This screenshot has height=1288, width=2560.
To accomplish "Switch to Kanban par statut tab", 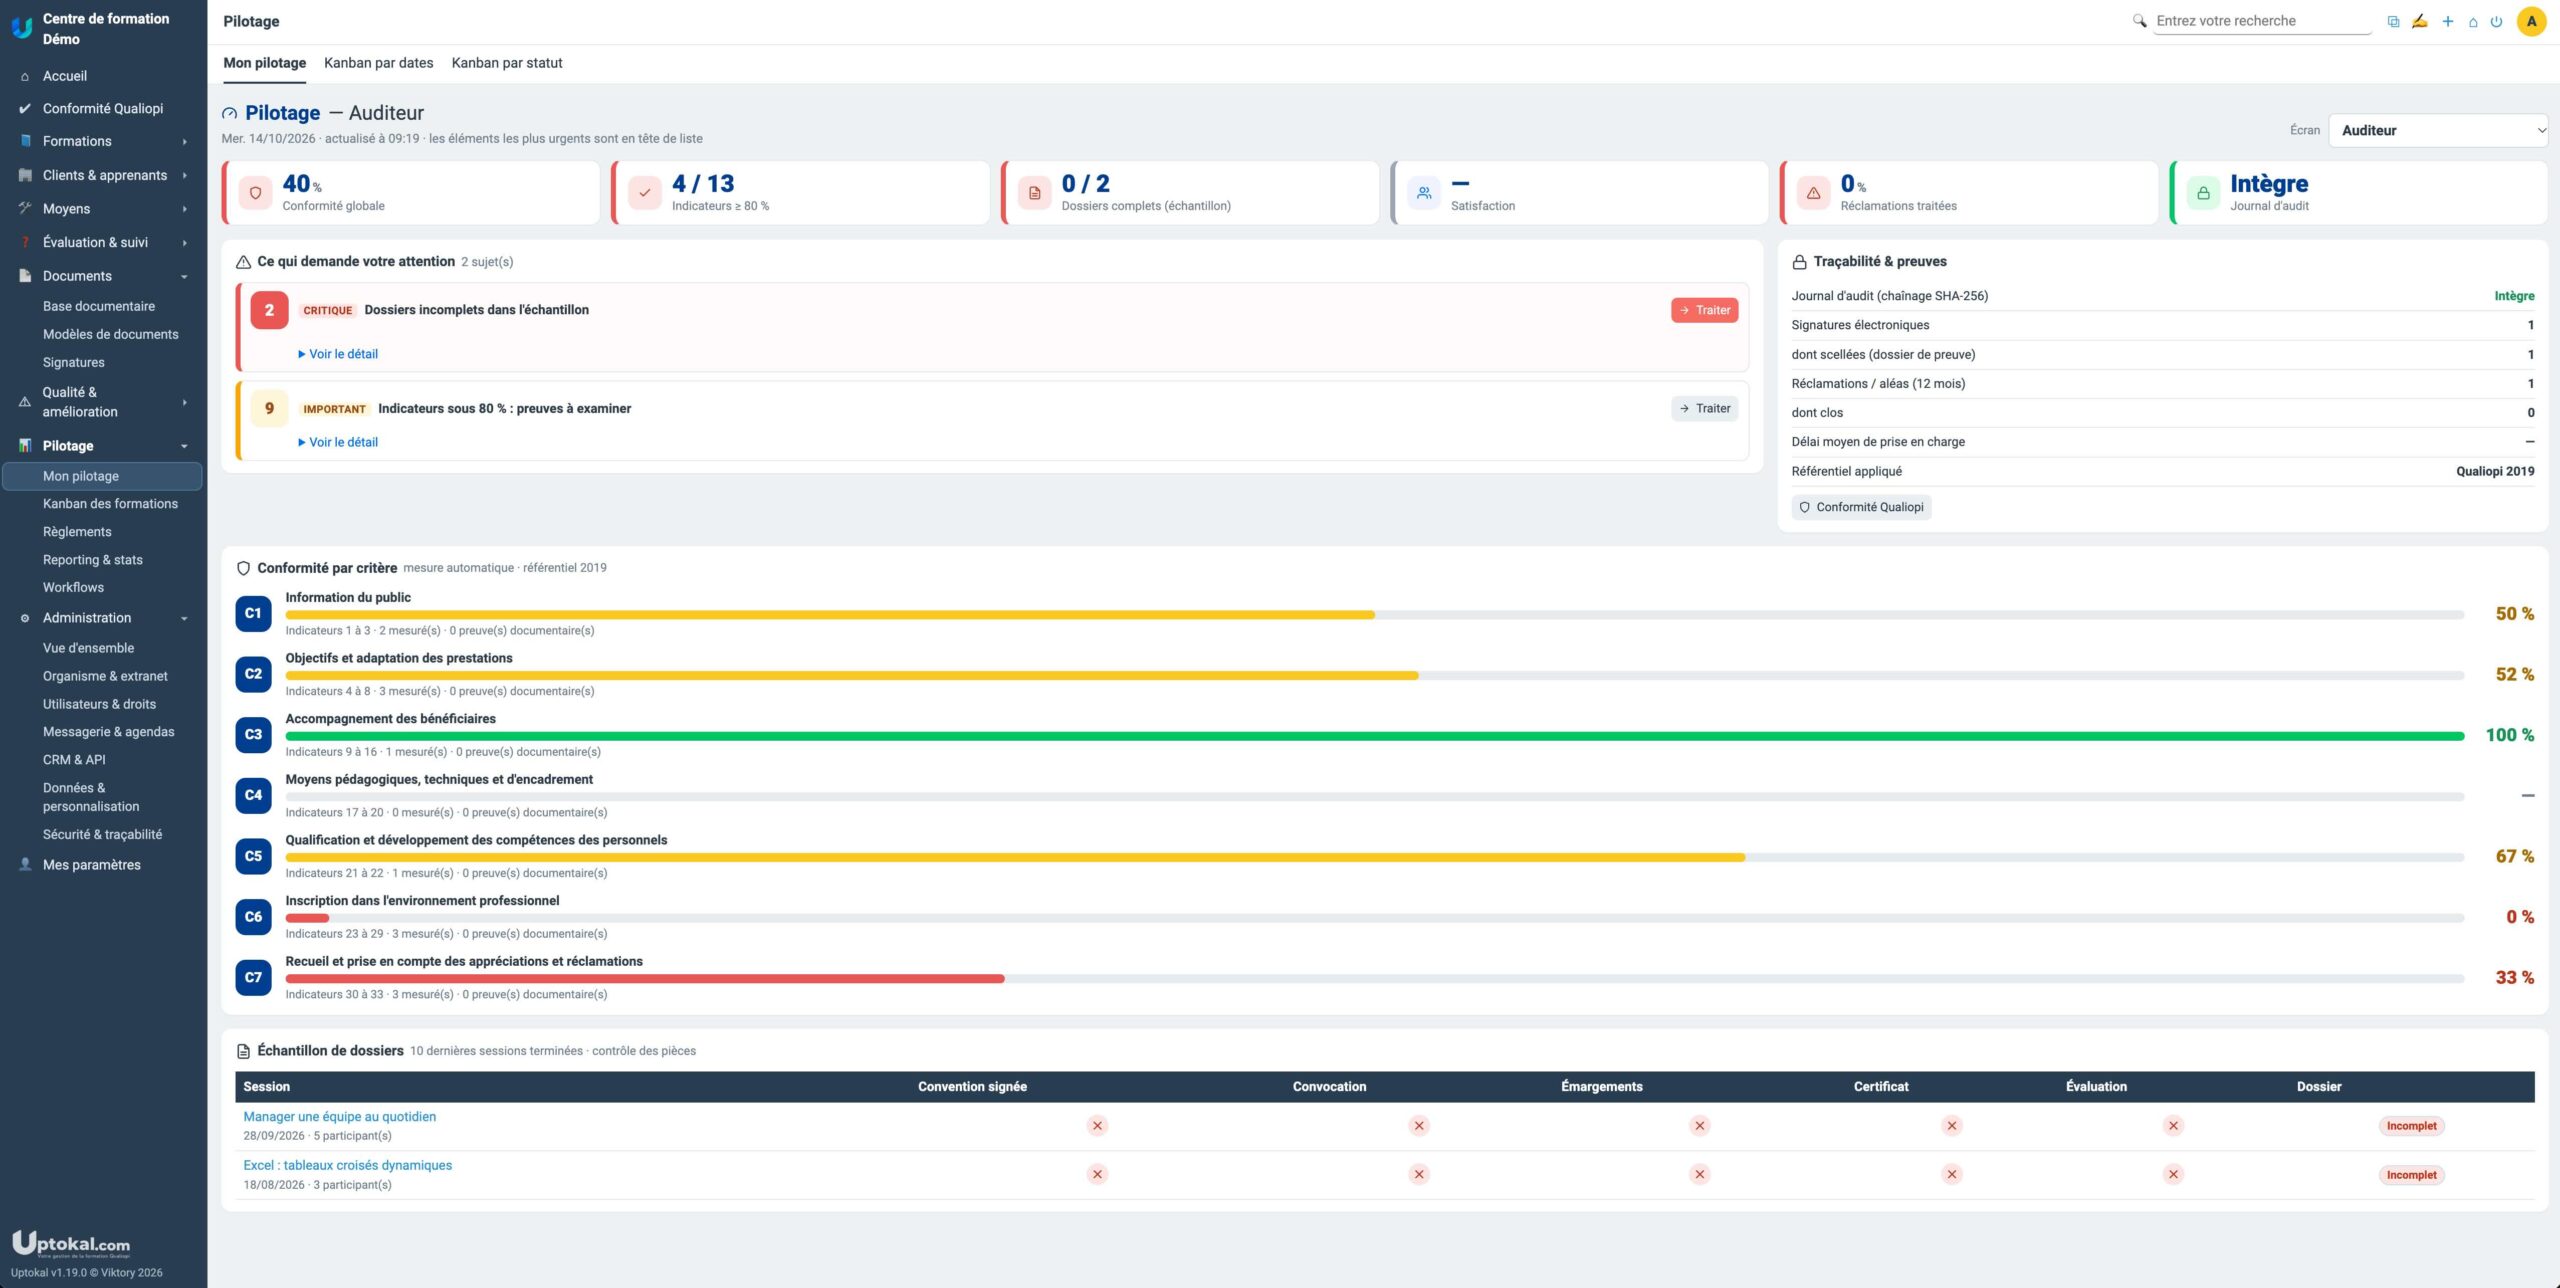I will pos(507,63).
